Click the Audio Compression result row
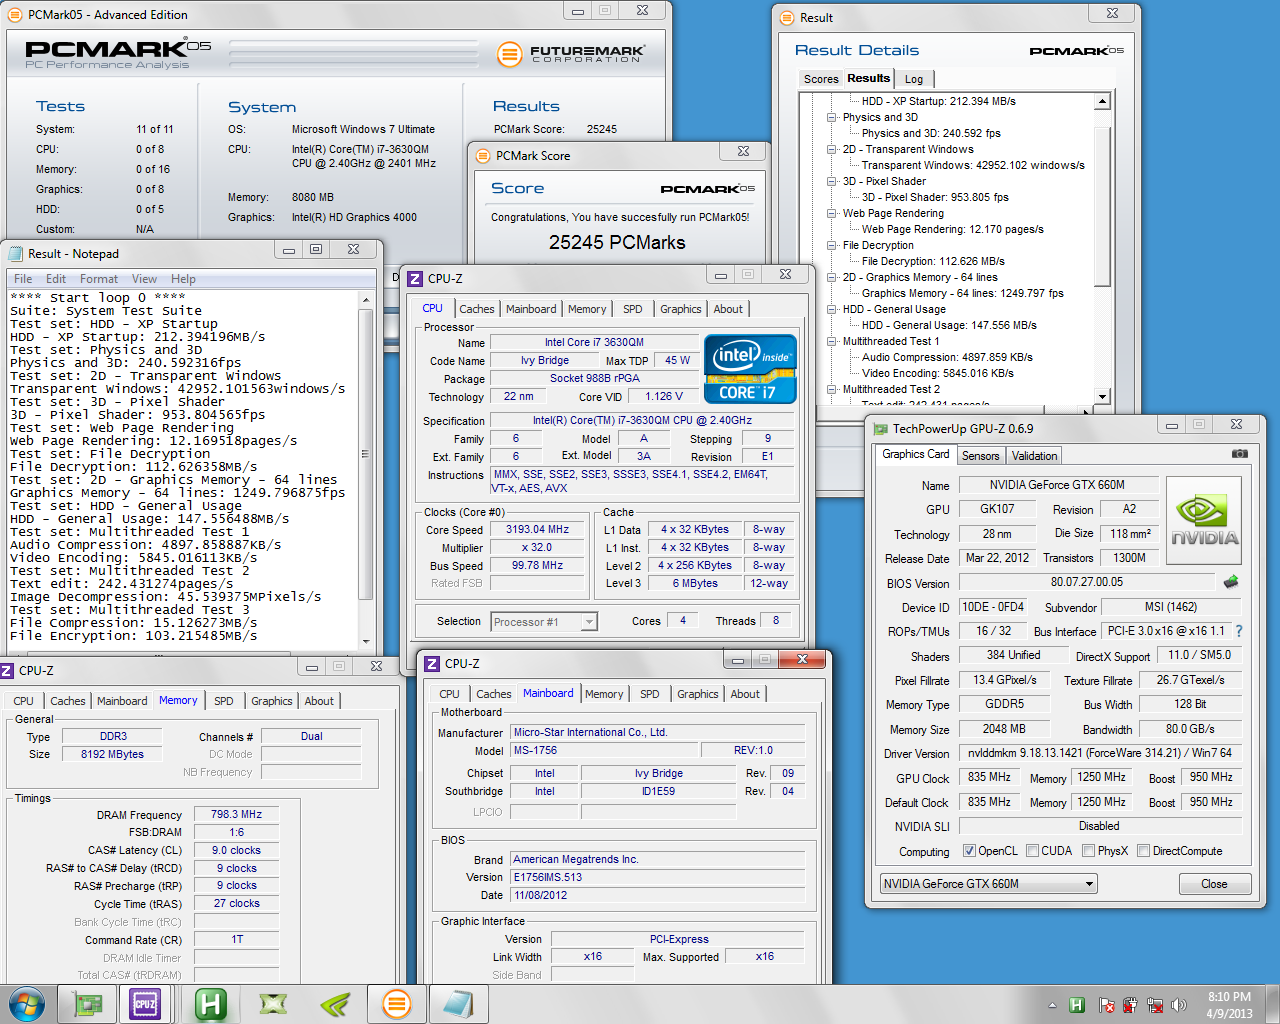 947,357
